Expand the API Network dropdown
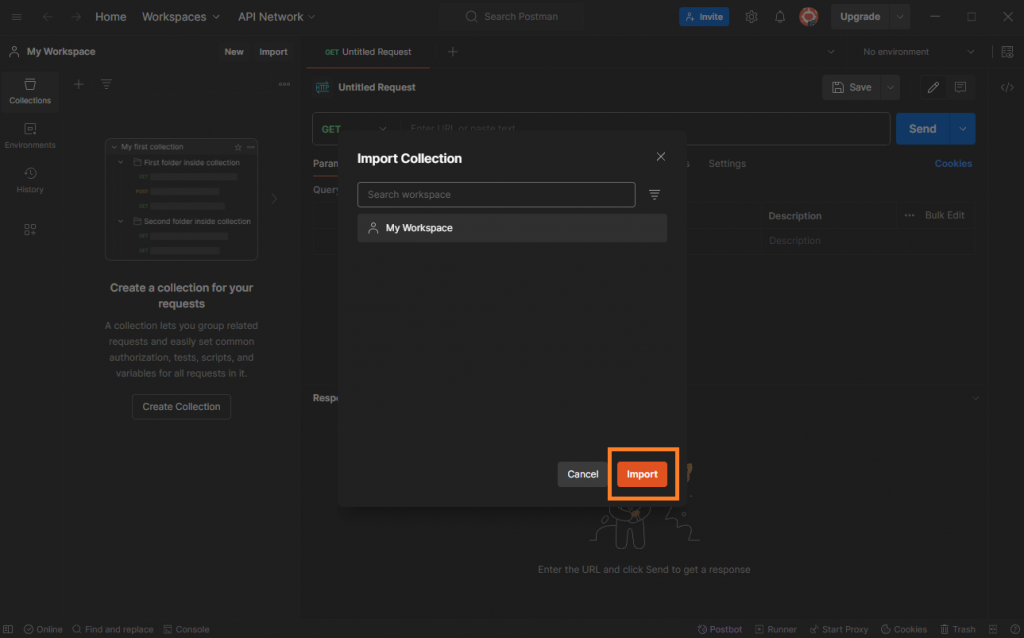Viewport: 1024px width, 638px height. pyautogui.click(x=276, y=17)
